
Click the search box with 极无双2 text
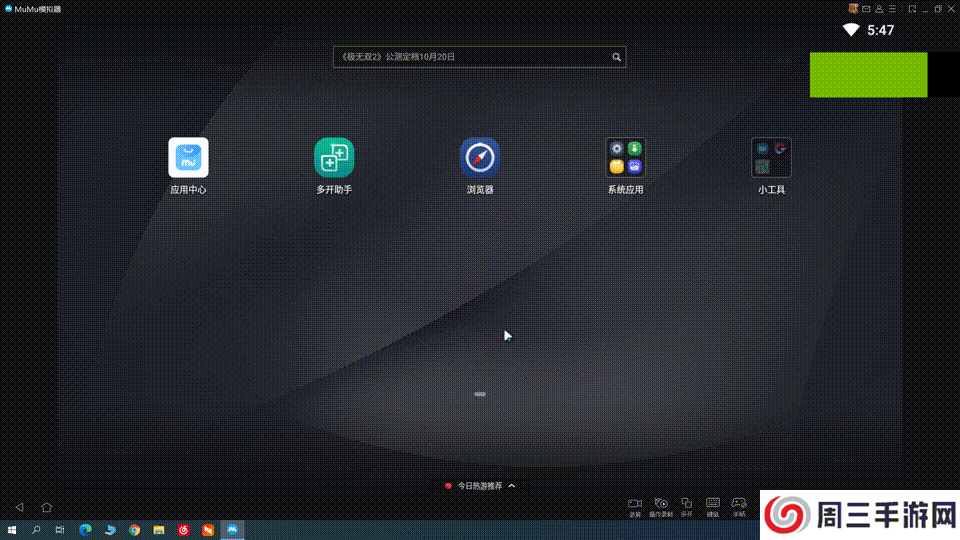[x=470, y=57]
